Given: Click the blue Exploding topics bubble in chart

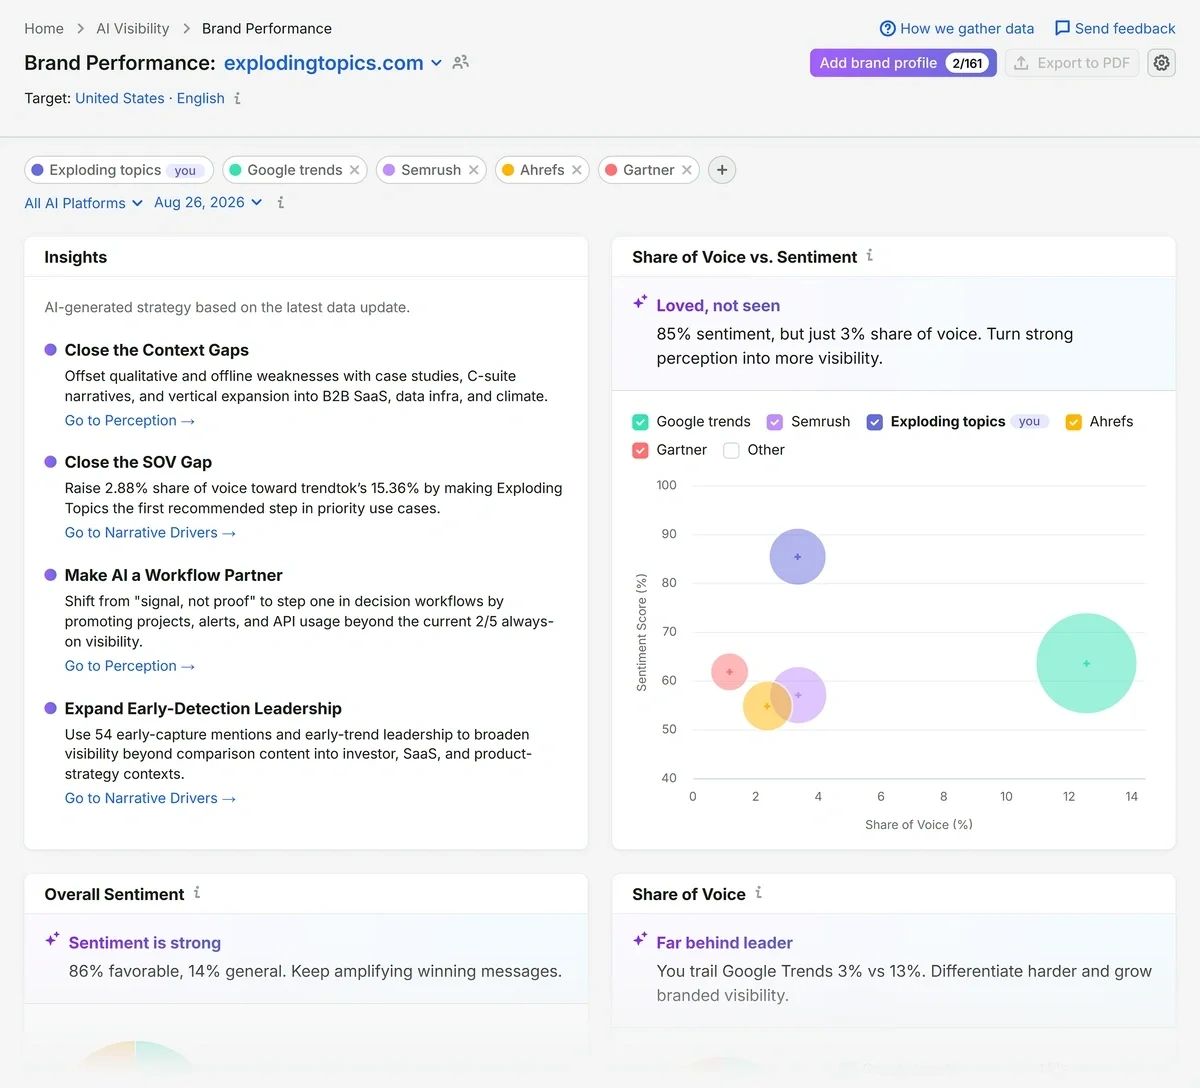Looking at the screenshot, I should (797, 557).
